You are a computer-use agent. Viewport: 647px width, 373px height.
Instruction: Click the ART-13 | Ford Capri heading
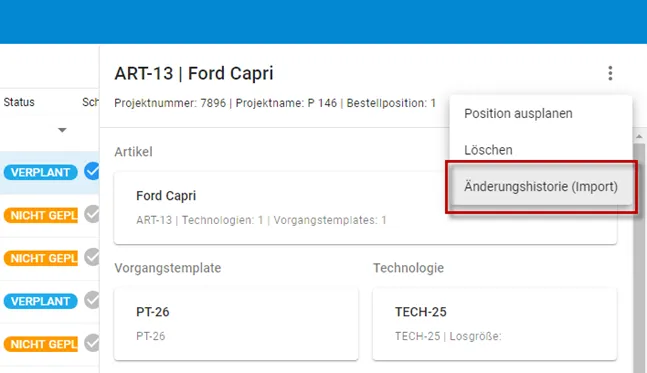pyautogui.click(x=194, y=73)
